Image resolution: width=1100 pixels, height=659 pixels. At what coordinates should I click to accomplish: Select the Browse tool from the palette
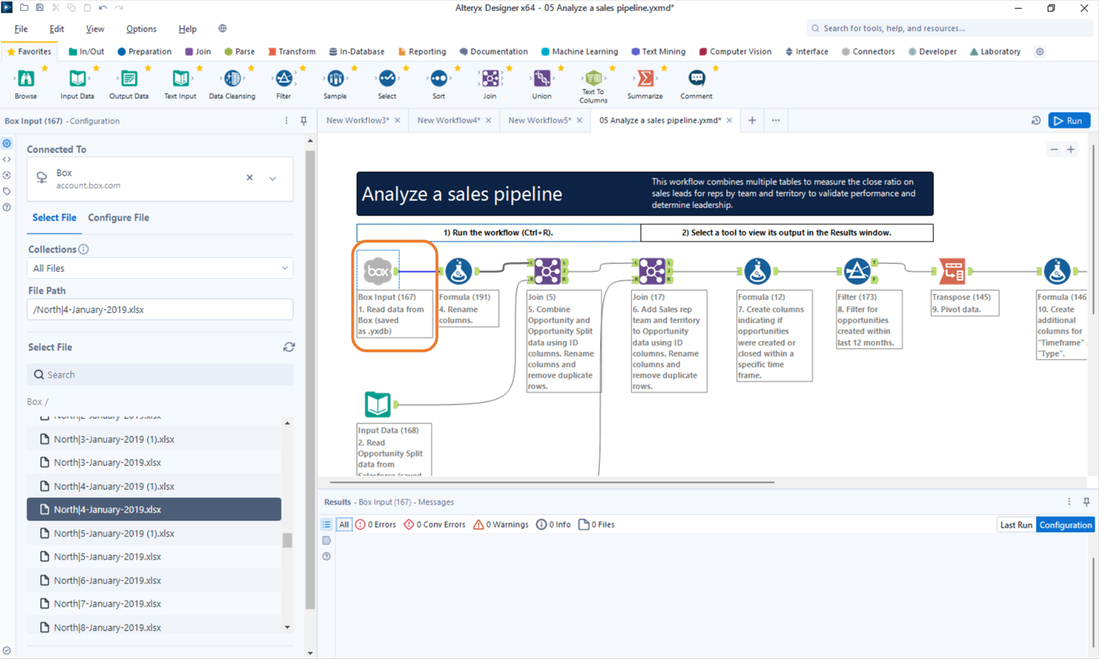[x=27, y=76]
